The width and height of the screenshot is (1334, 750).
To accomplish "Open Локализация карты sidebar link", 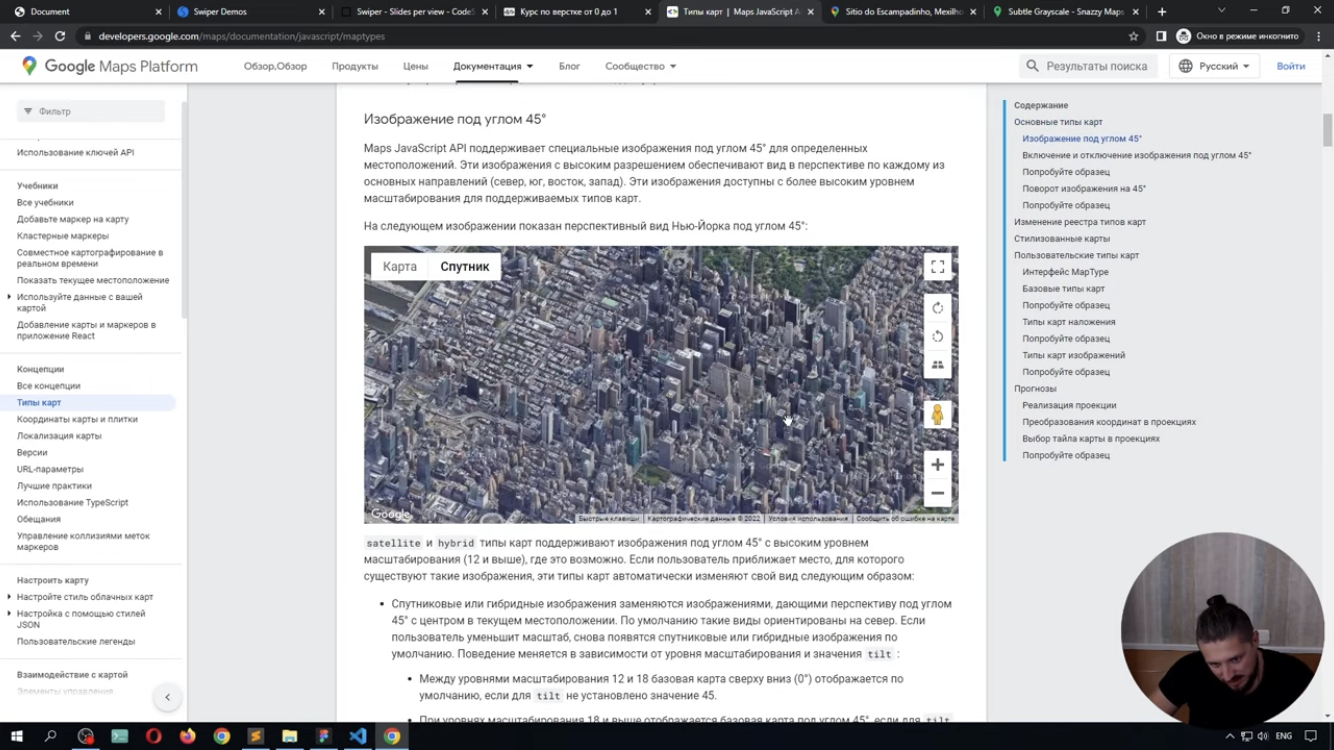I will coord(59,436).
